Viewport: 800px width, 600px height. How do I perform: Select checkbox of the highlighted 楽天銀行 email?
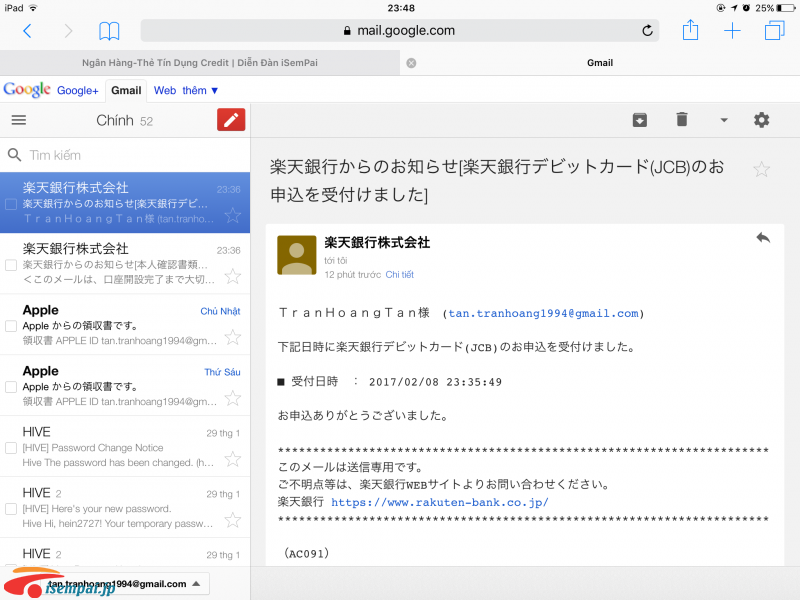(x=11, y=204)
